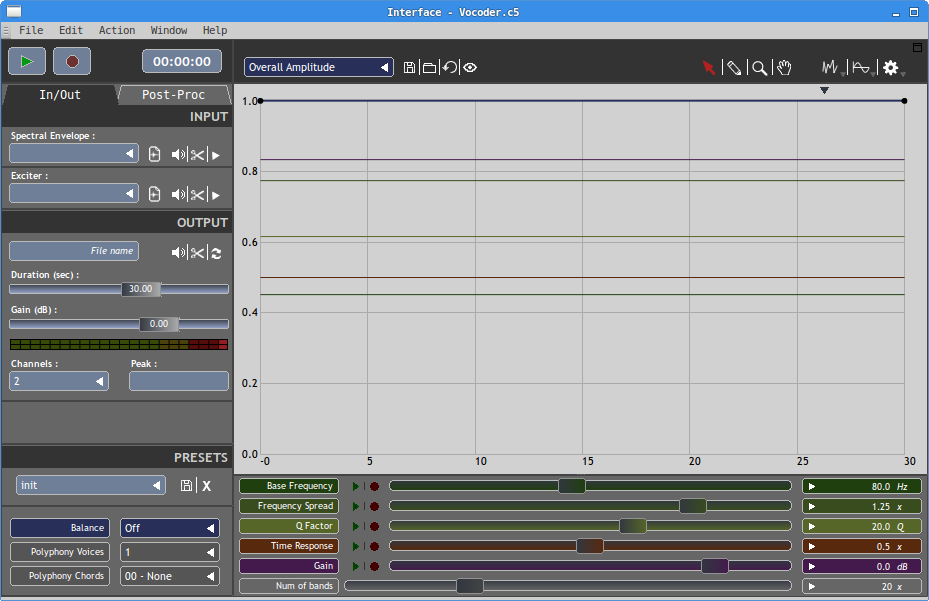The height and width of the screenshot is (601, 929).
Task: Start playback with the green play button
Action: 27,61
